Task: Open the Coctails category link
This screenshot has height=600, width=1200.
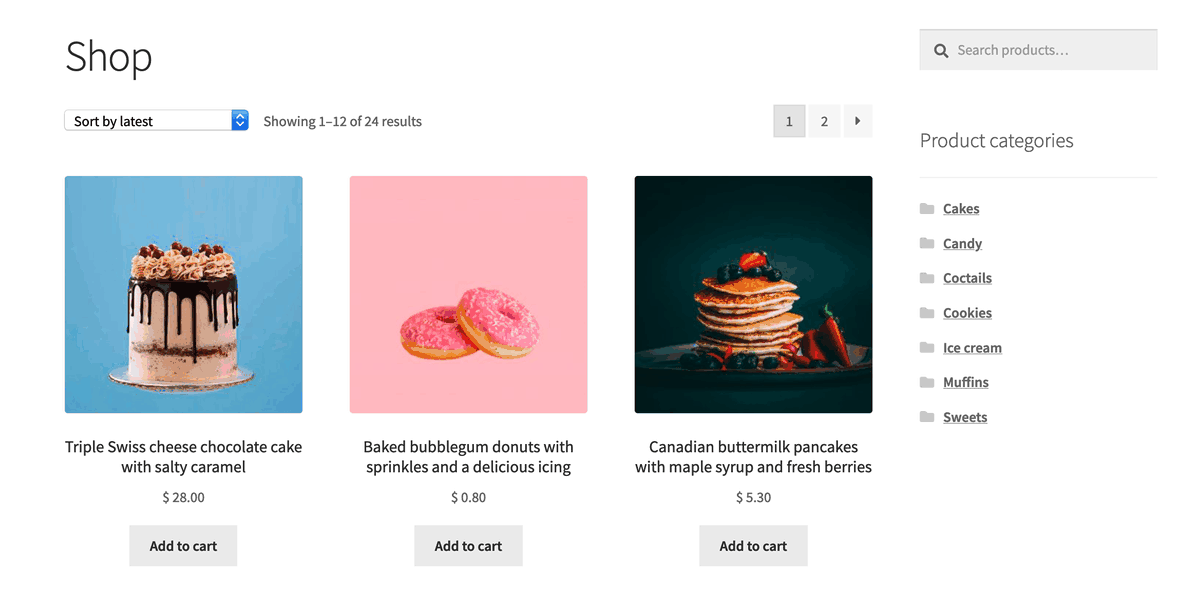Action: 967,278
